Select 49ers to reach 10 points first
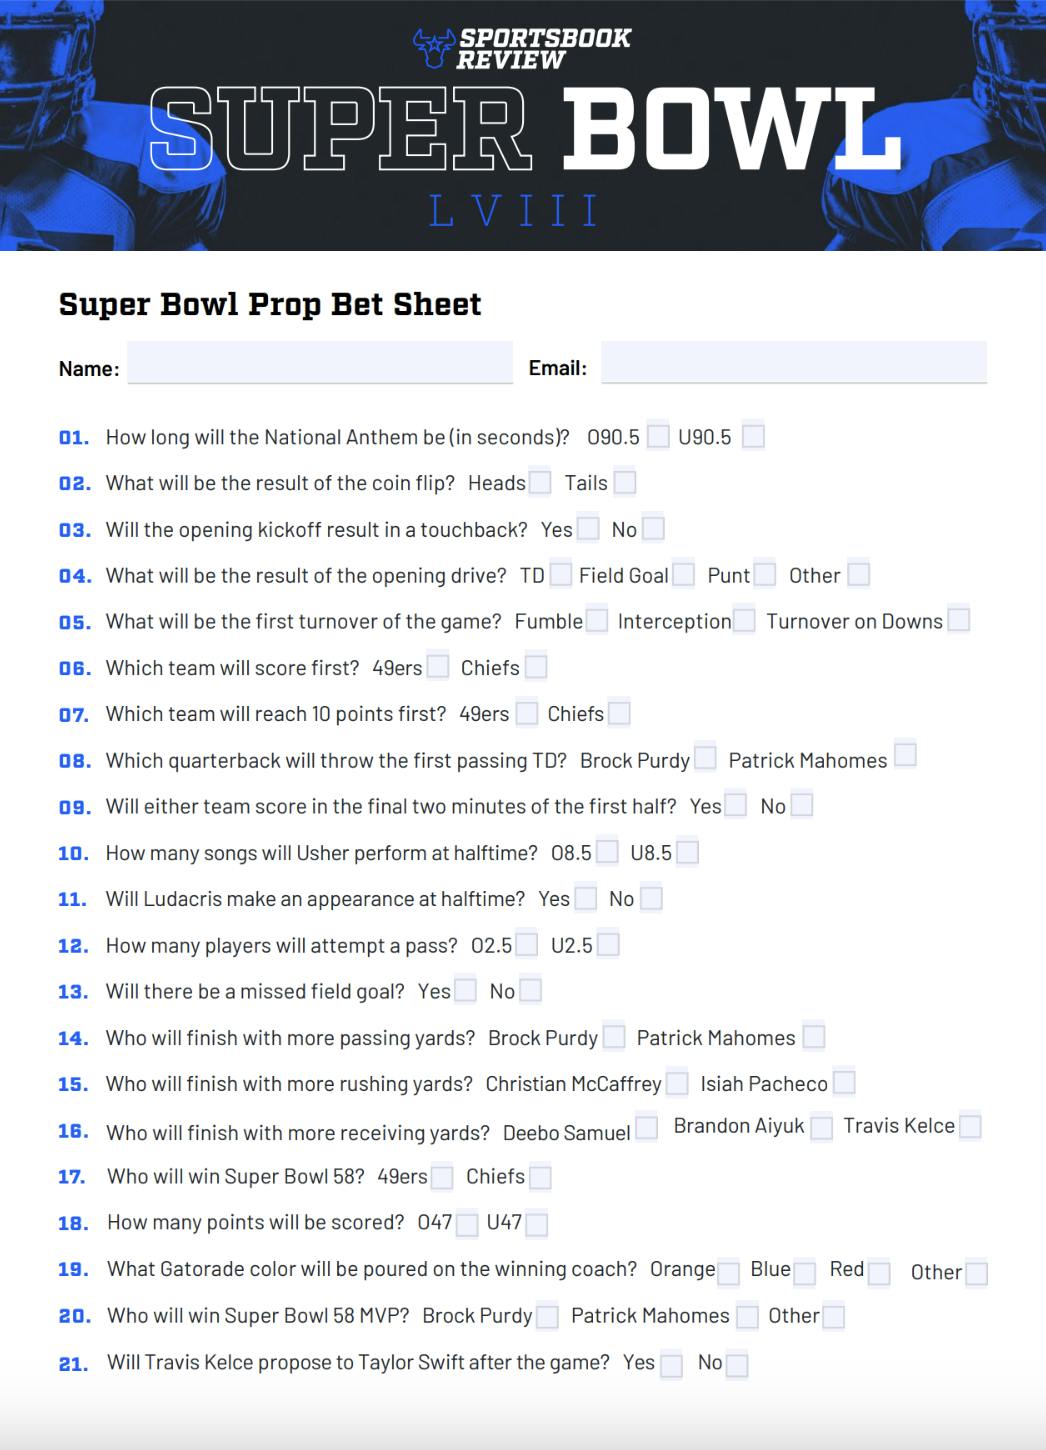 (526, 713)
